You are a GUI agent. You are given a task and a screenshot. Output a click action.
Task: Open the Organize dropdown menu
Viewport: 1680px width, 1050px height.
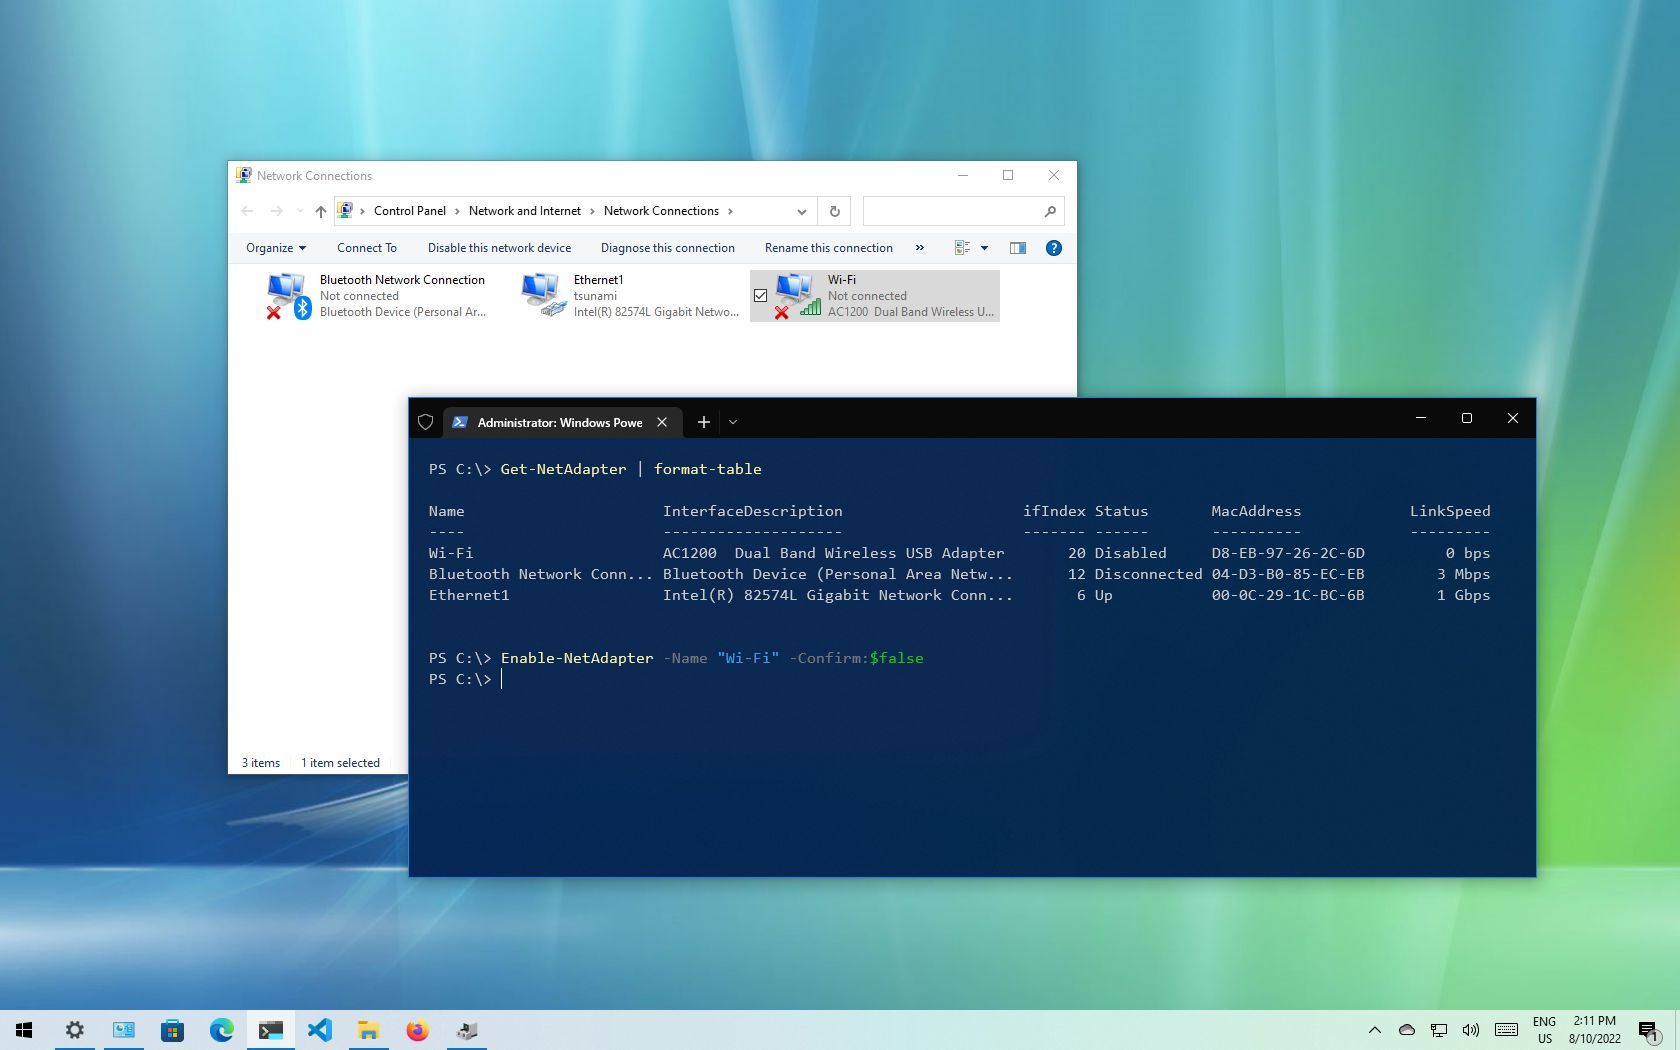(x=273, y=247)
